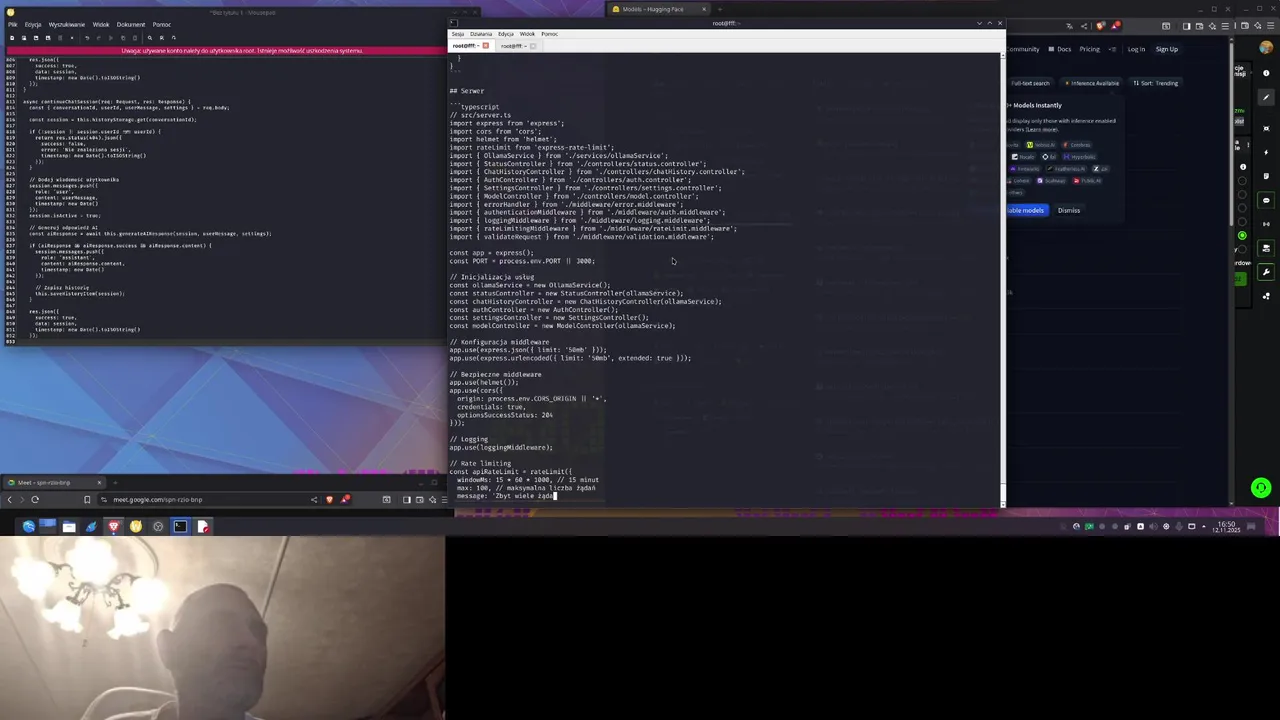The width and height of the screenshot is (1280, 720).
Task: Click the Sign Up button on Hugging Face
Action: point(1167,49)
